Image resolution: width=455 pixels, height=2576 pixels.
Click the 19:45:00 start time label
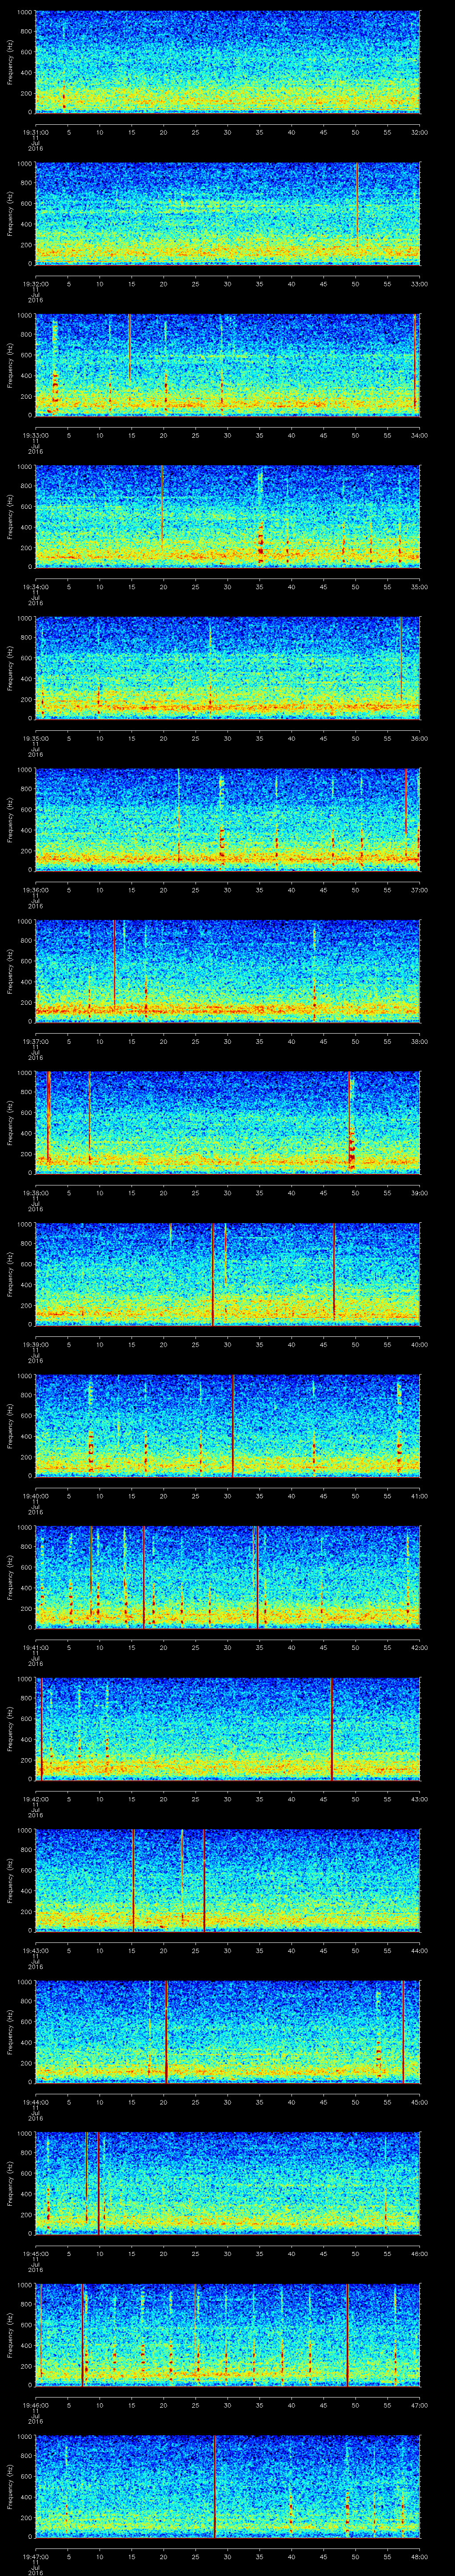35,2254
